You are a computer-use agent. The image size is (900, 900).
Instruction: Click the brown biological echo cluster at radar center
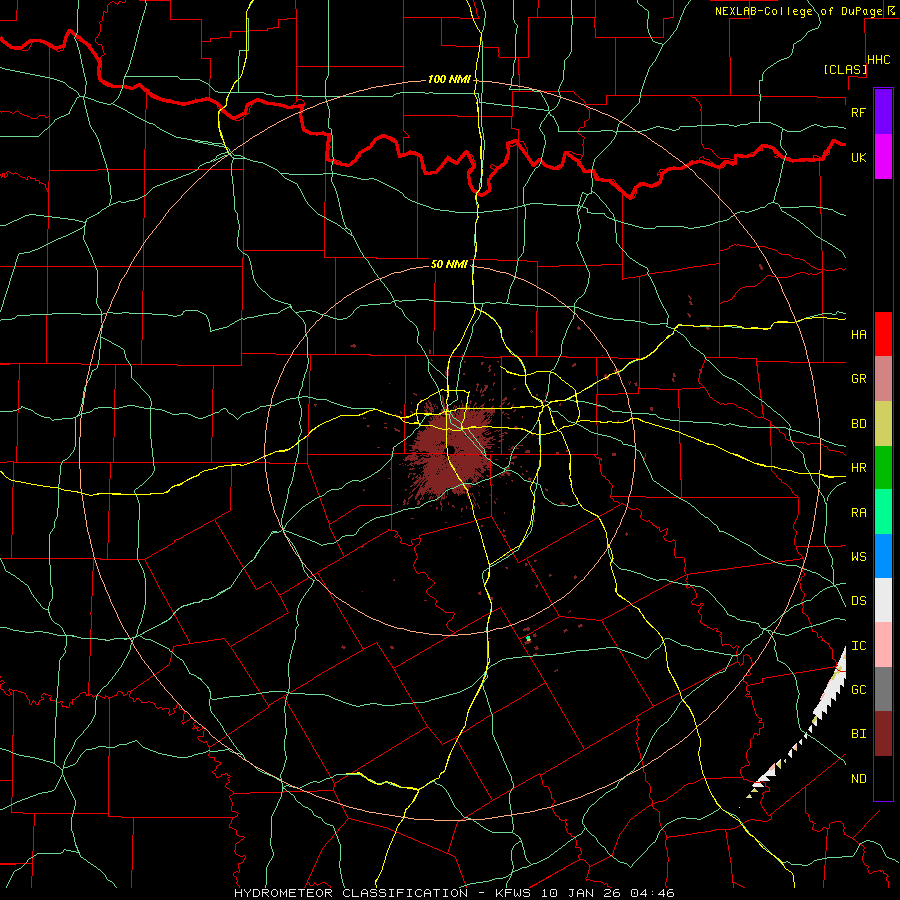point(451,453)
